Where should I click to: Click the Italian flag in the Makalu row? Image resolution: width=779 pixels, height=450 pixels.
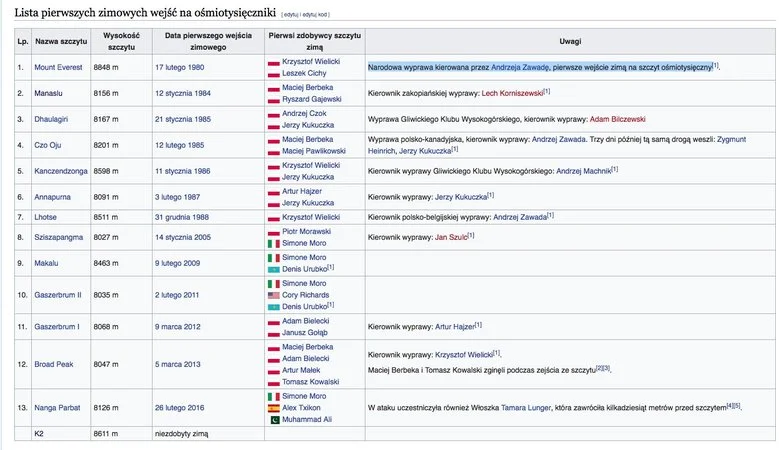click(x=274, y=258)
